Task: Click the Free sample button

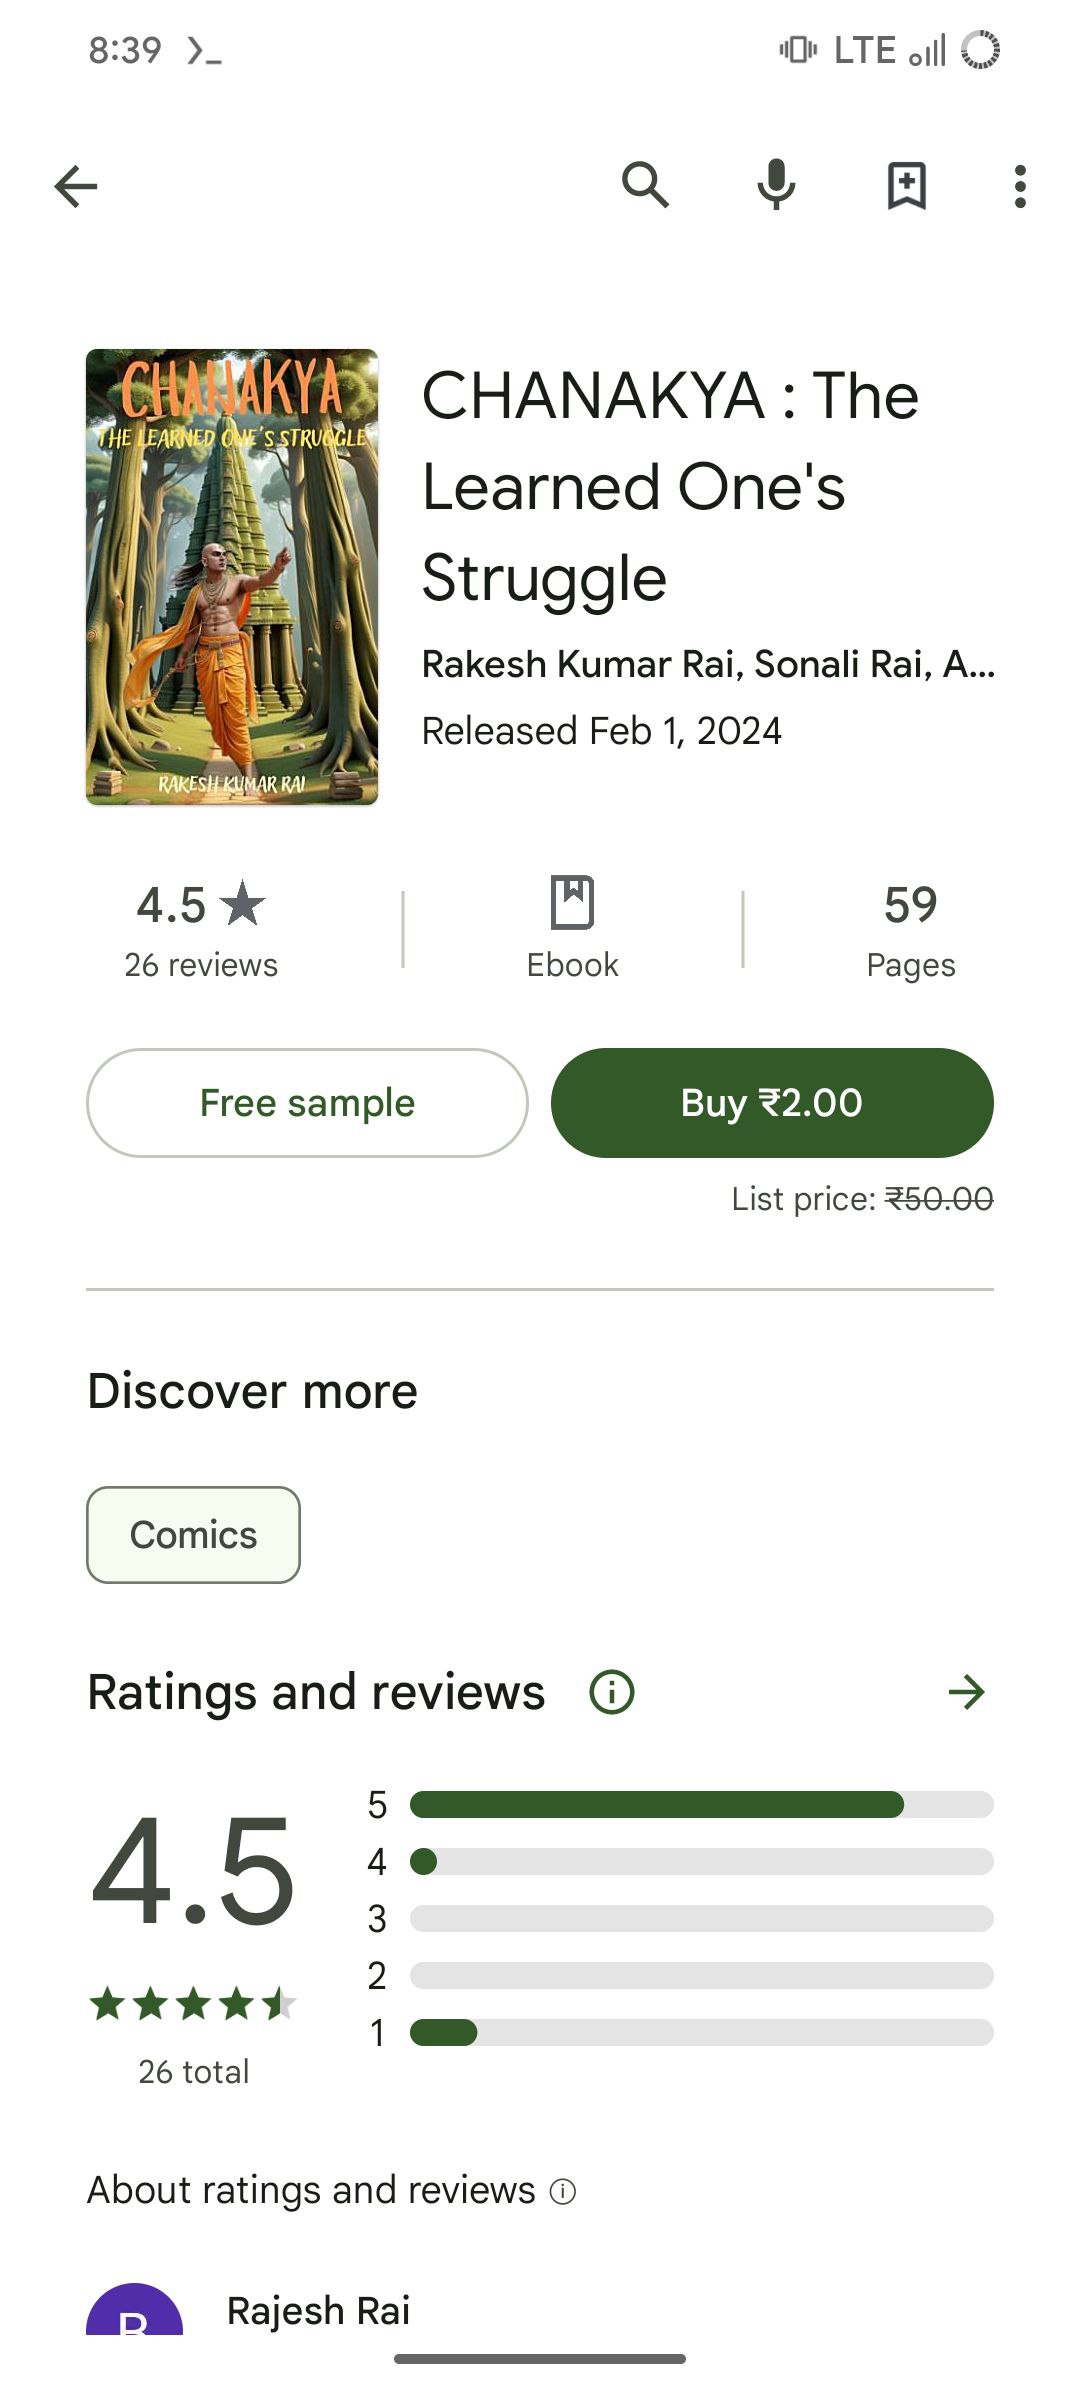Action: [x=307, y=1103]
